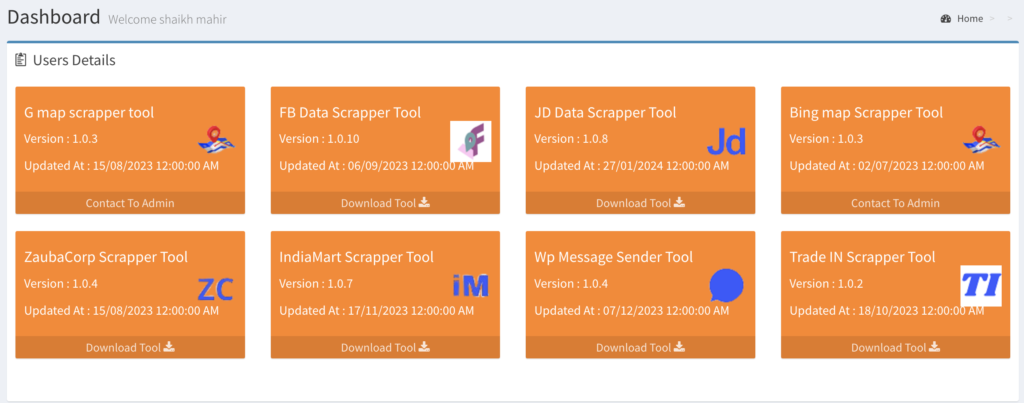Click the Bing map Scrapper Tool map icon
Image resolution: width=1024 pixels, height=403 pixels.
pyautogui.click(x=982, y=140)
